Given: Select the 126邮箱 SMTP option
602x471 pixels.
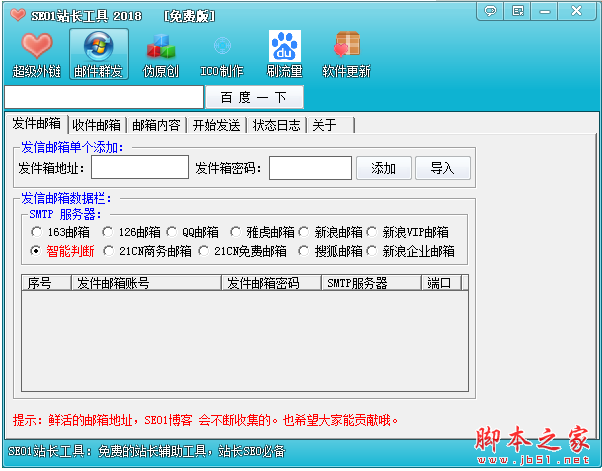Looking at the screenshot, I should [x=131, y=232].
